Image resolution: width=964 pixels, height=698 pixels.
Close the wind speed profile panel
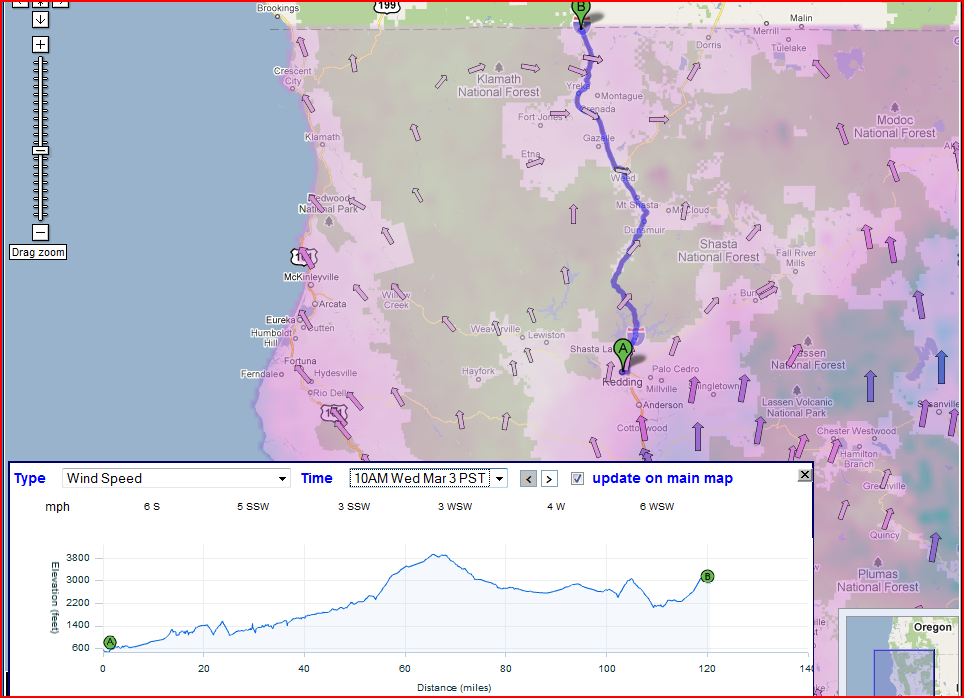(804, 475)
